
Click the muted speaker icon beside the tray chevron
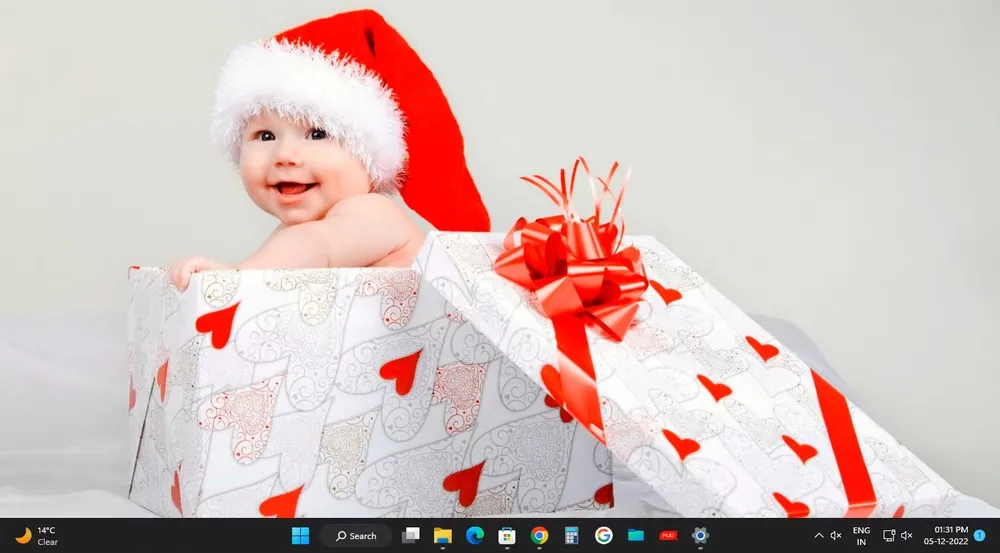tap(836, 536)
